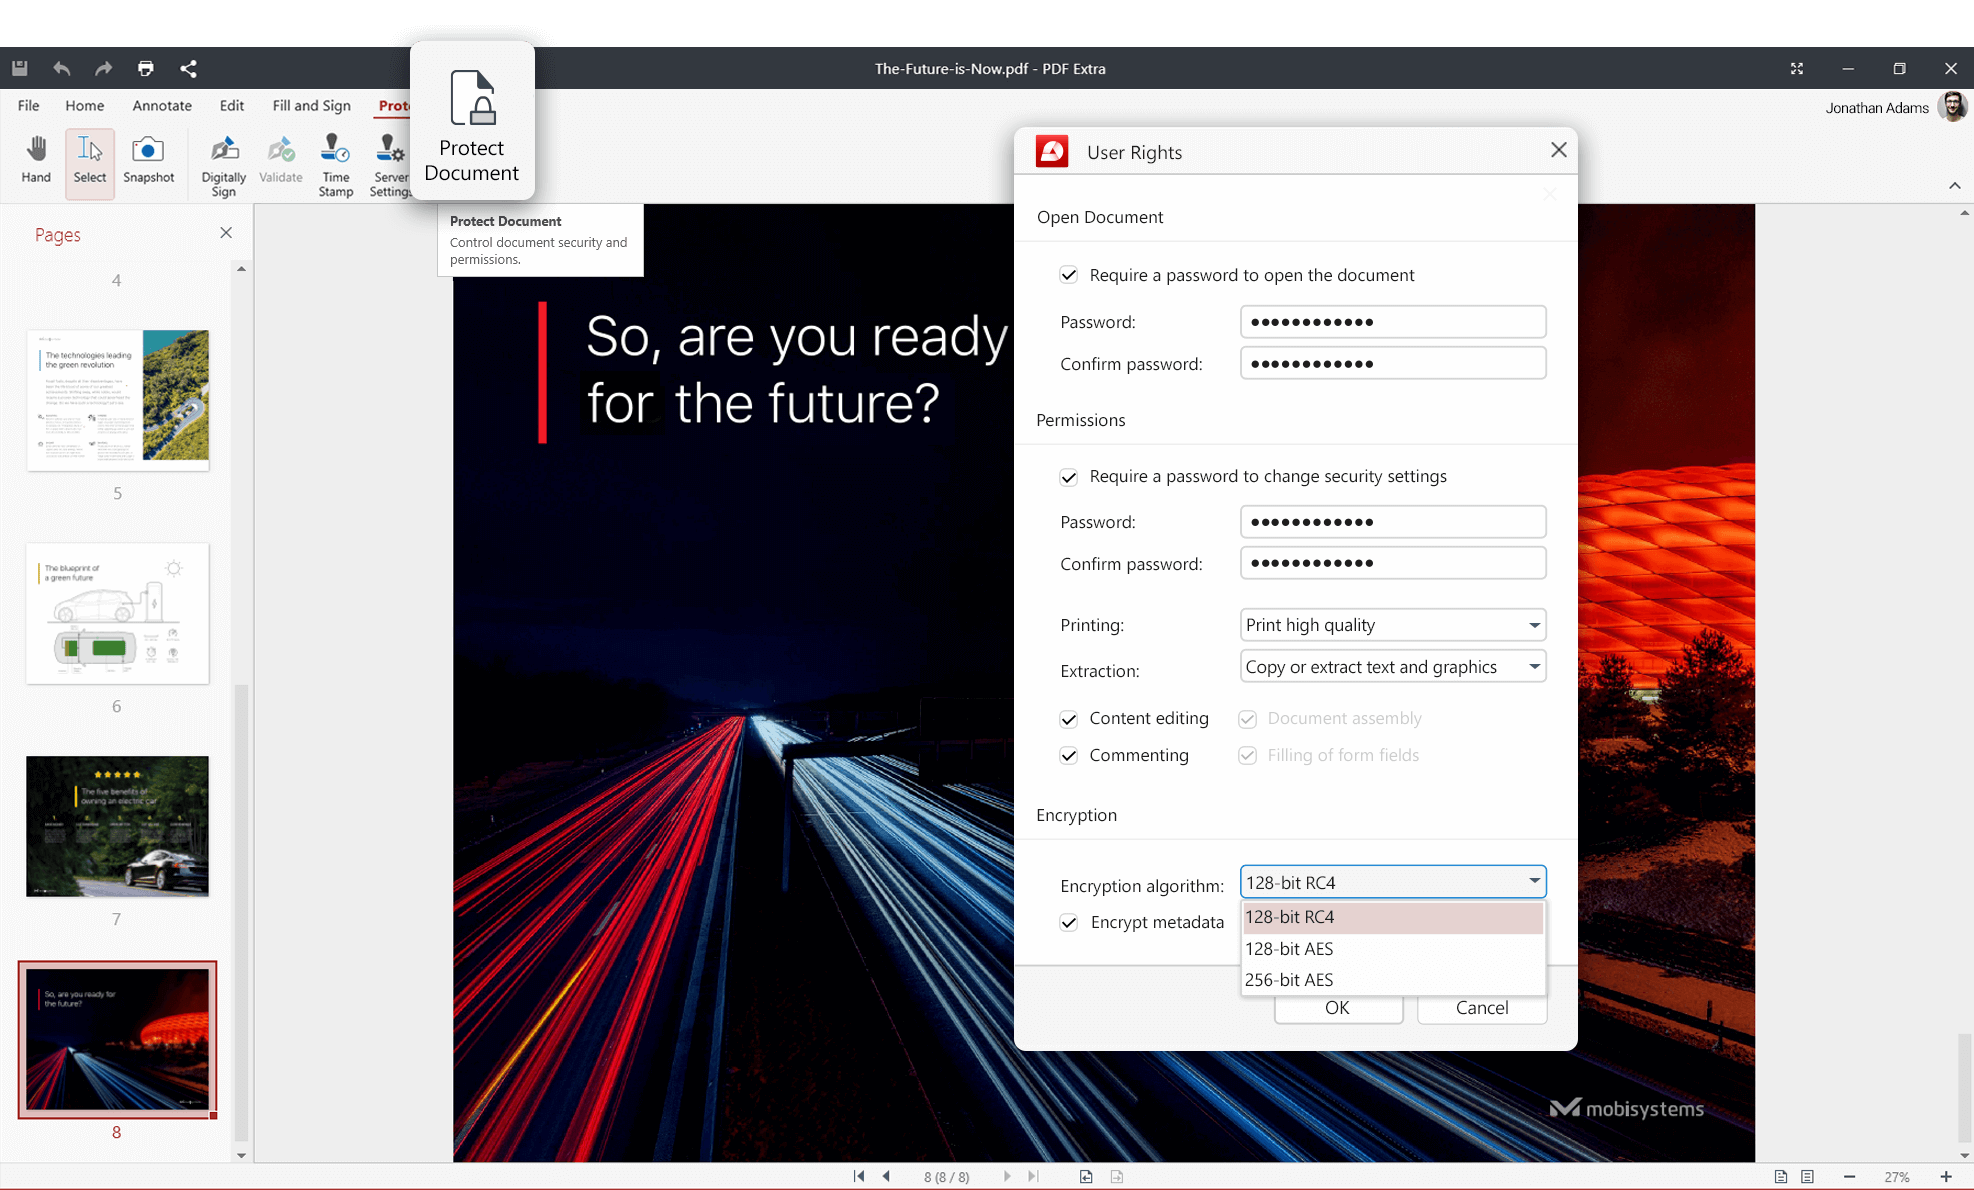Toggle Filling of form fields checkbox

click(1247, 756)
